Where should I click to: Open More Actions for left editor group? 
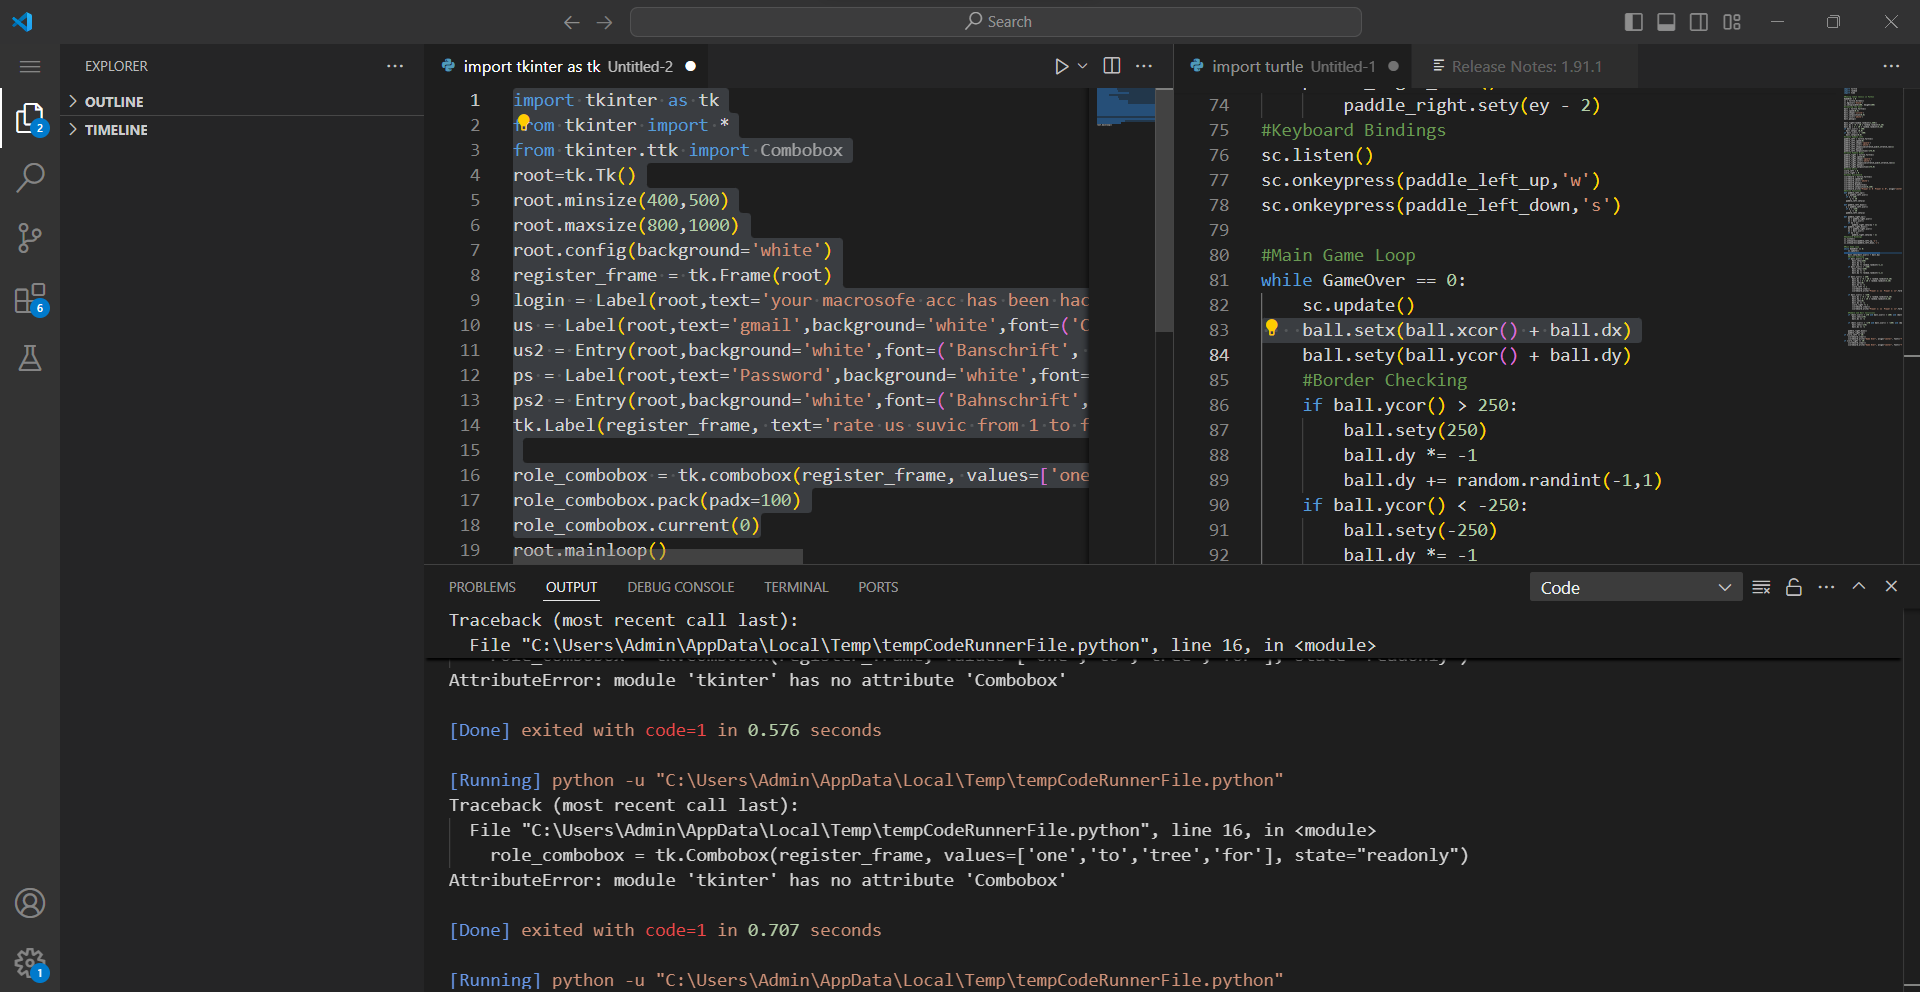pos(1144,66)
